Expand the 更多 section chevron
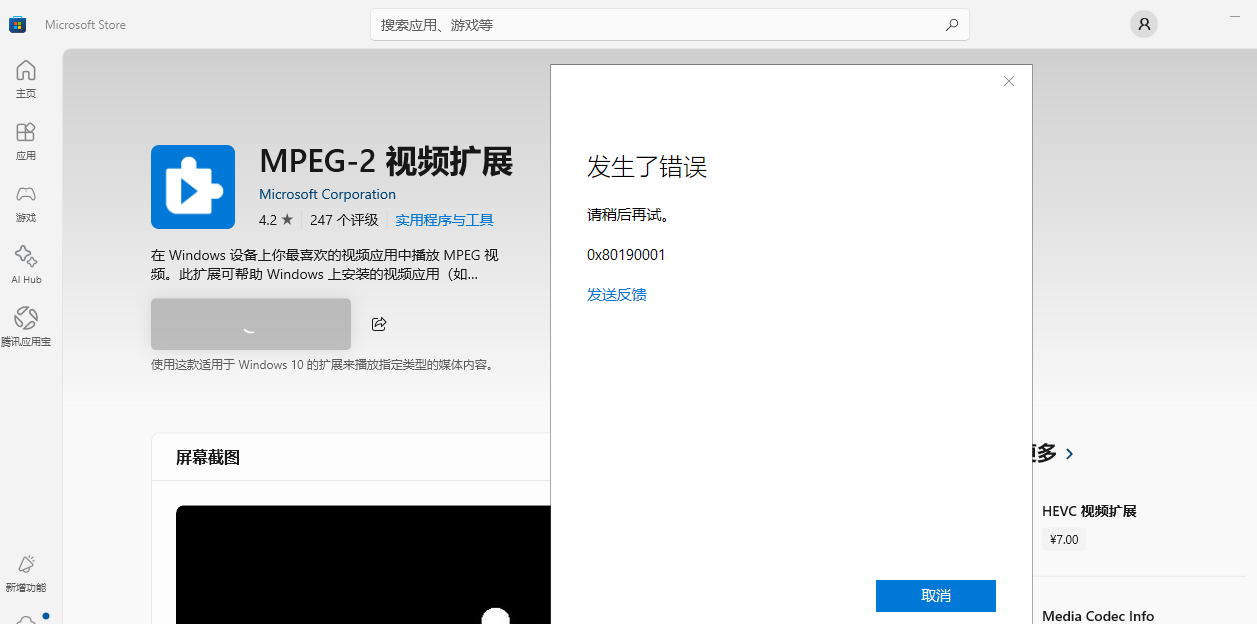This screenshot has height=624, width=1257. coord(1070,454)
